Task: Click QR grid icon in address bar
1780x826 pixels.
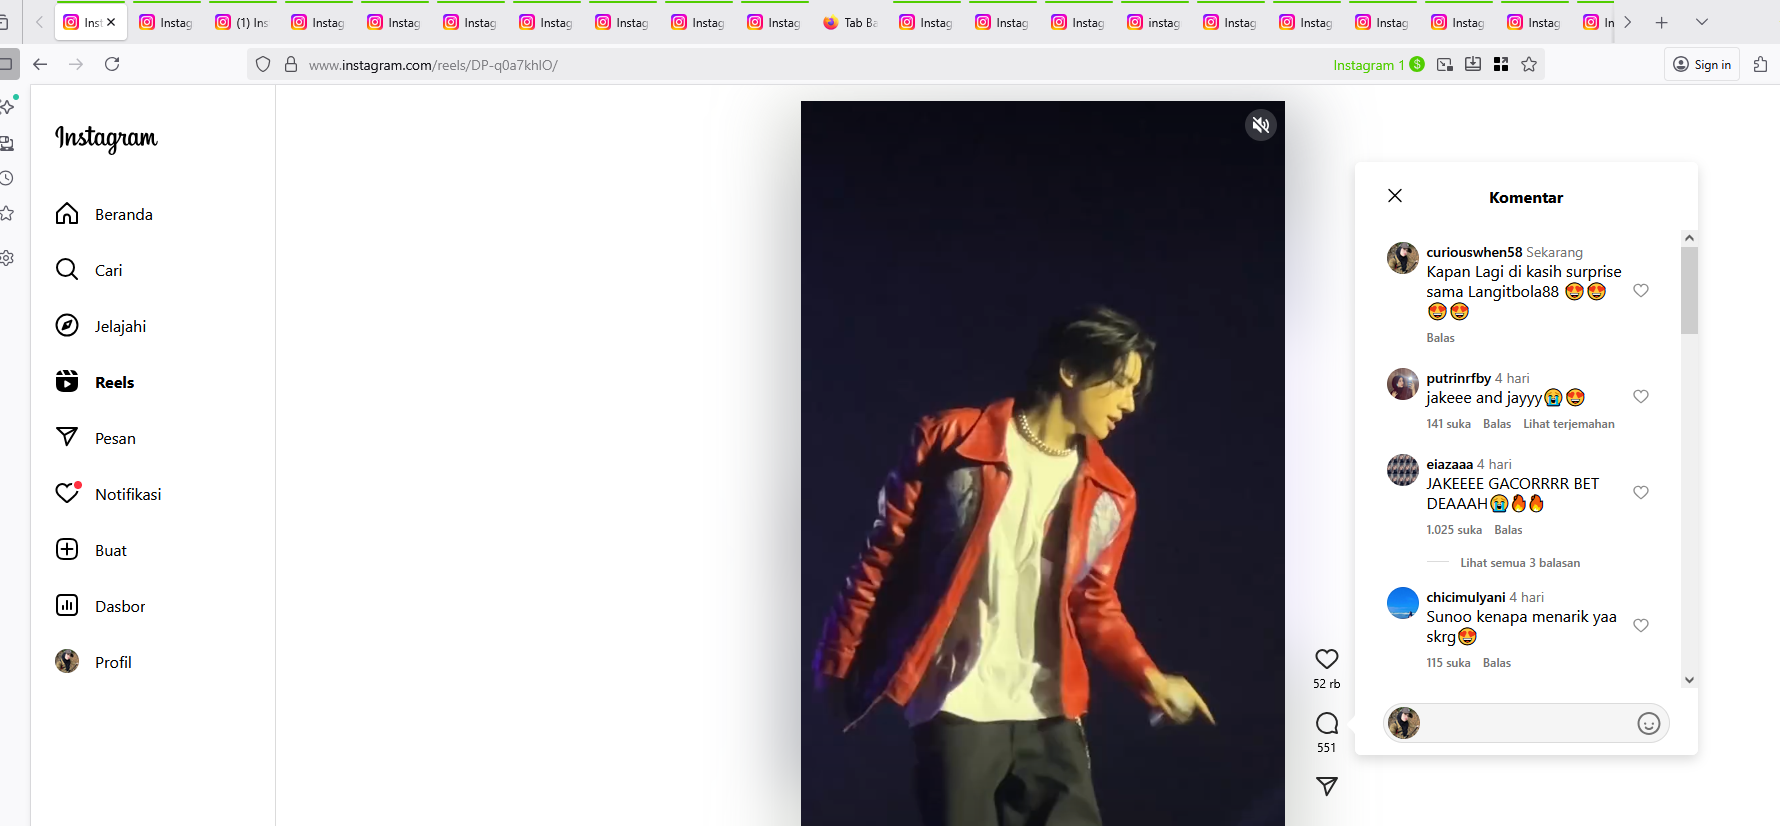Action: [1501, 64]
